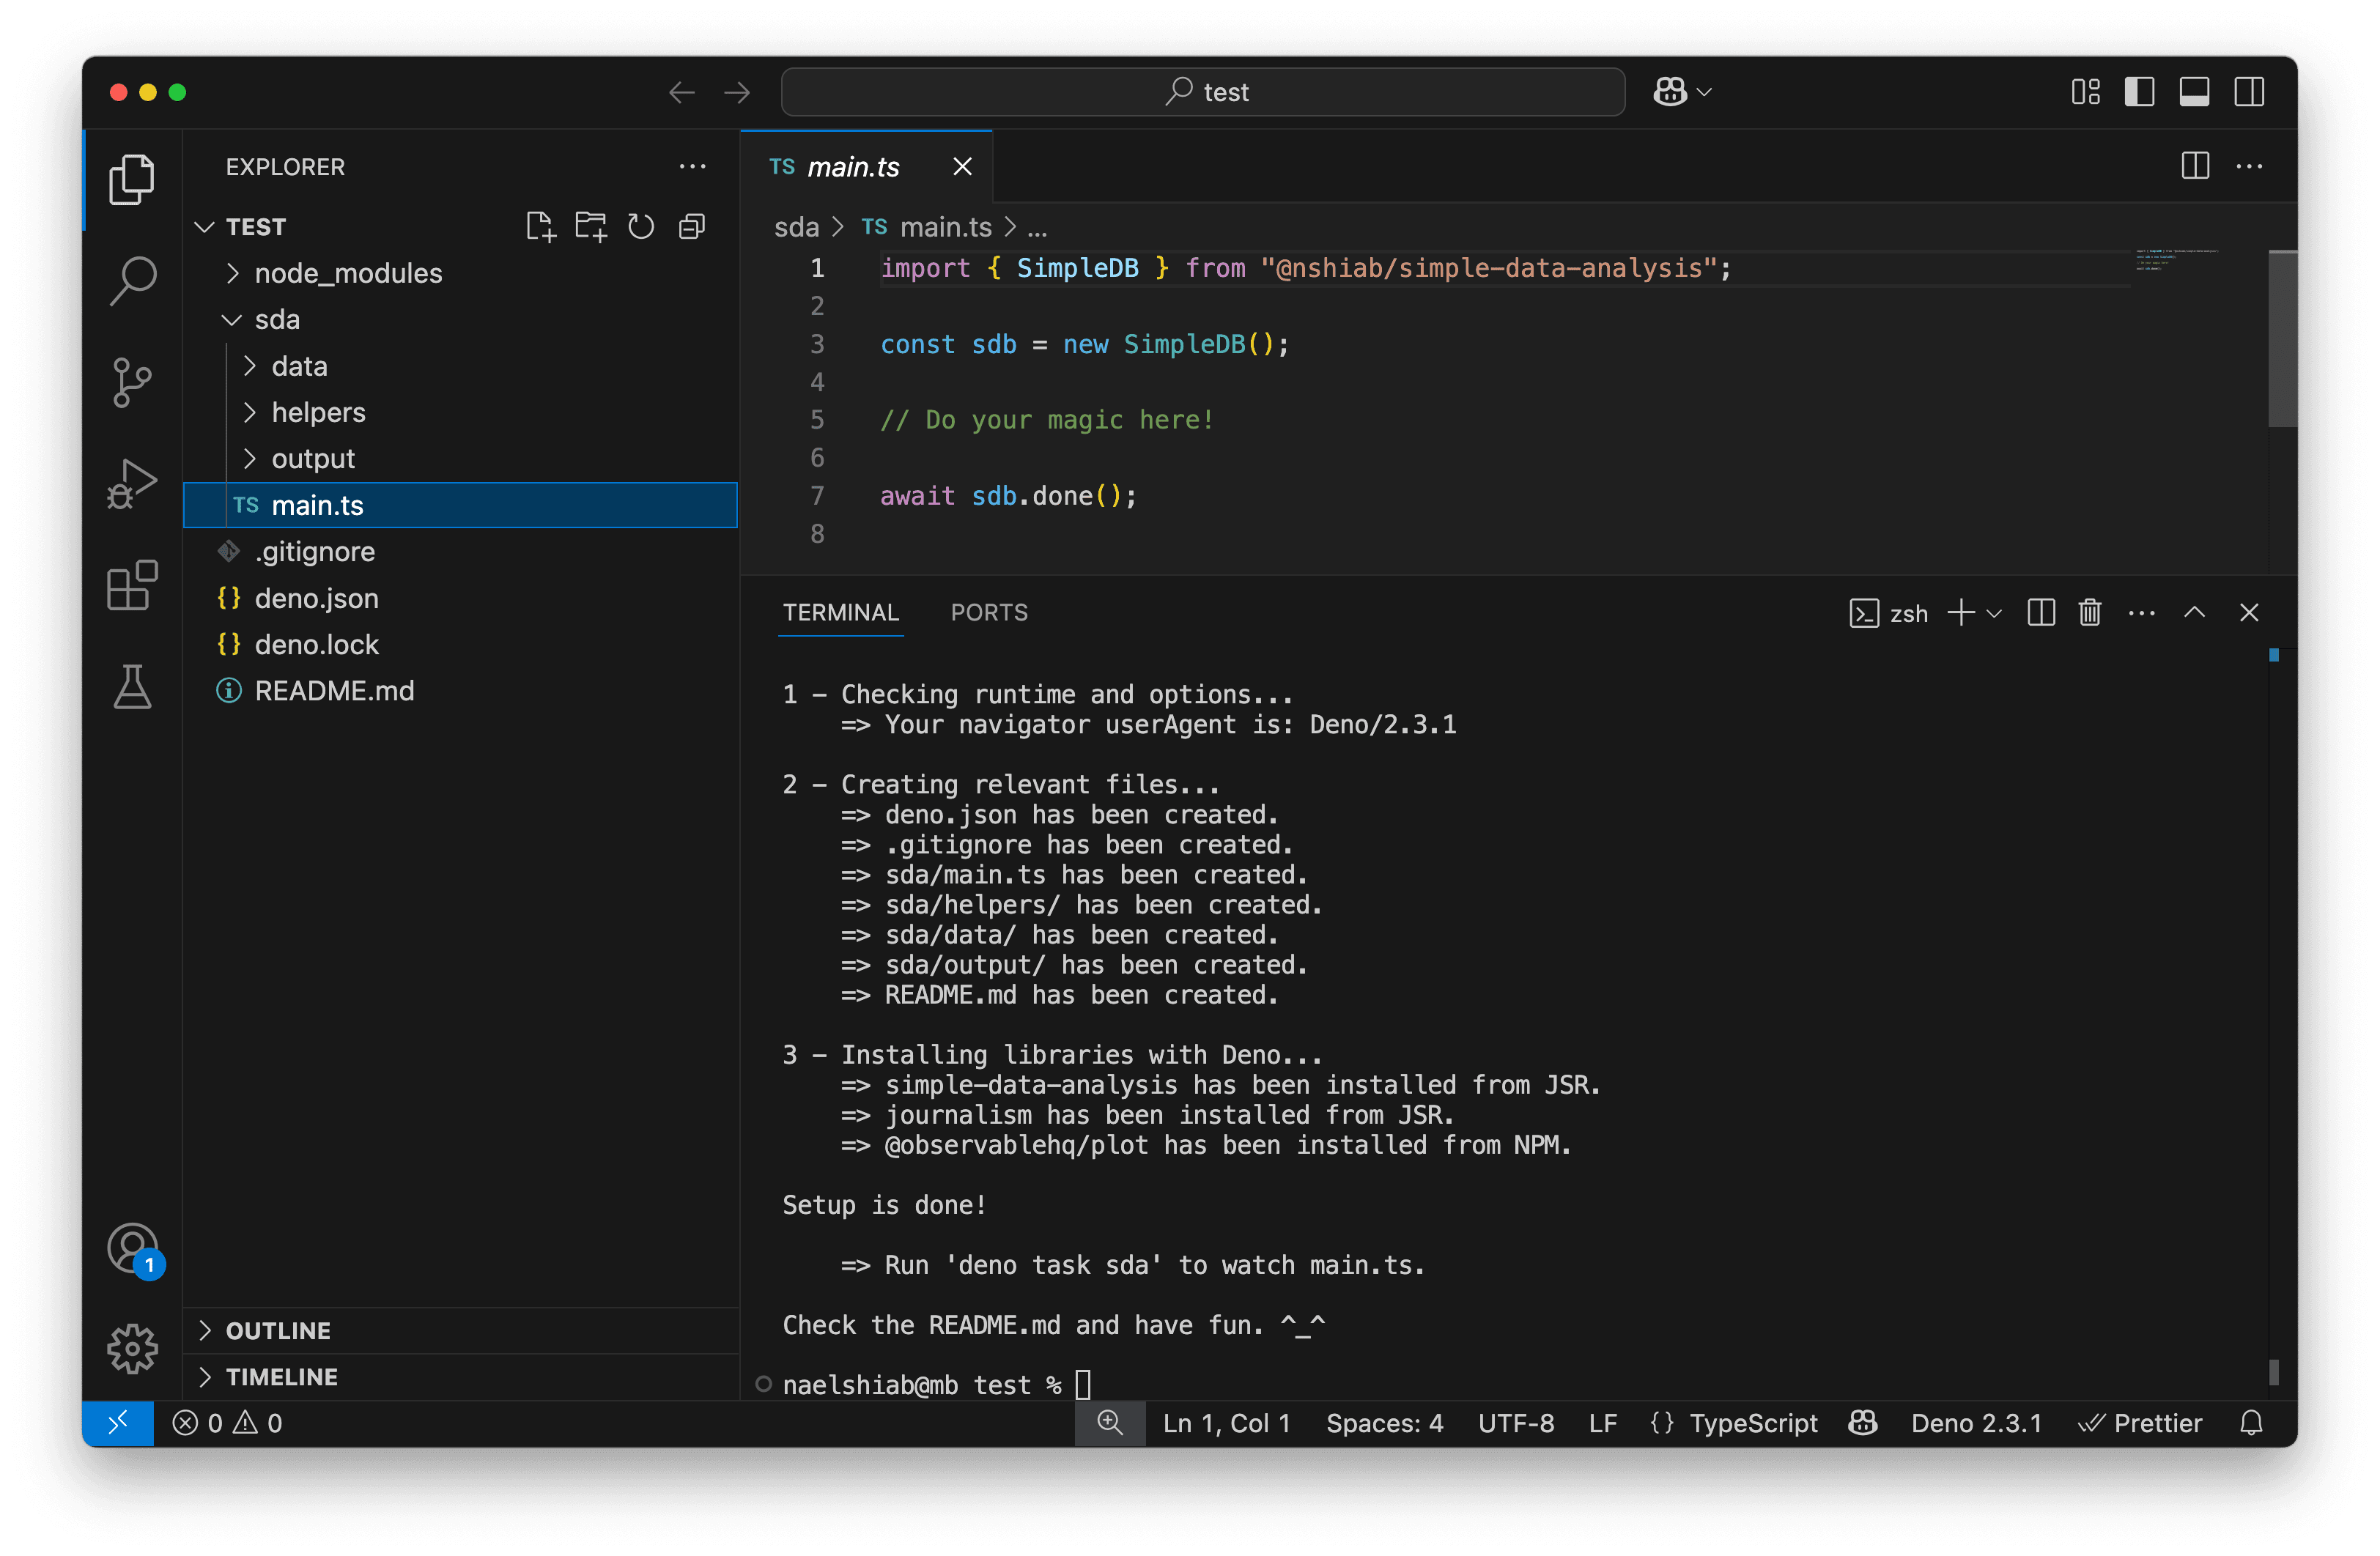This screenshot has height=1556, width=2380.
Task: Customize layout icon in title bar
Action: click(x=2085, y=92)
